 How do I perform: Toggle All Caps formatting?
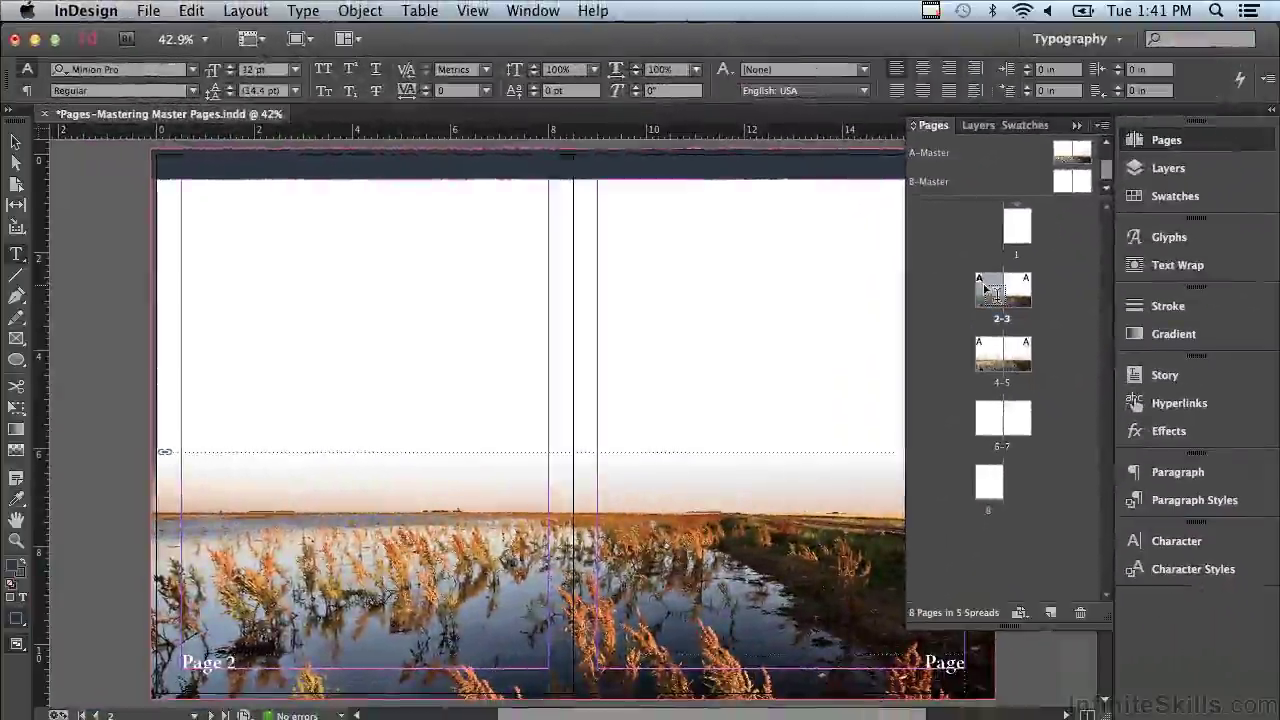tap(323, 69)
